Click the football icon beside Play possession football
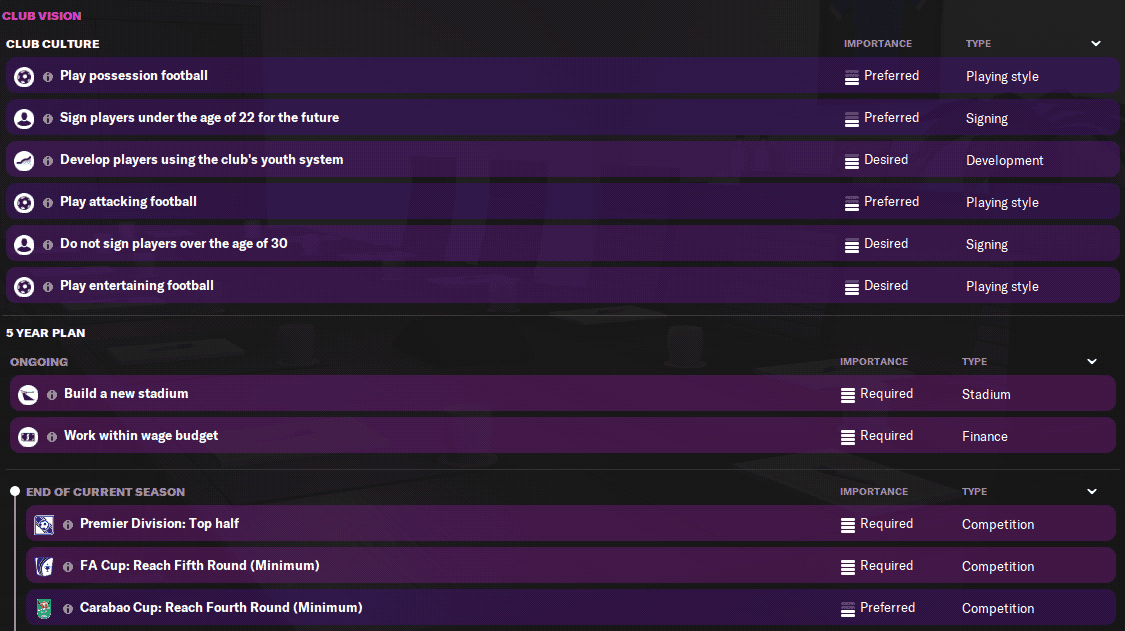Viewport: 1125px width, 631px height. [24, 76]
